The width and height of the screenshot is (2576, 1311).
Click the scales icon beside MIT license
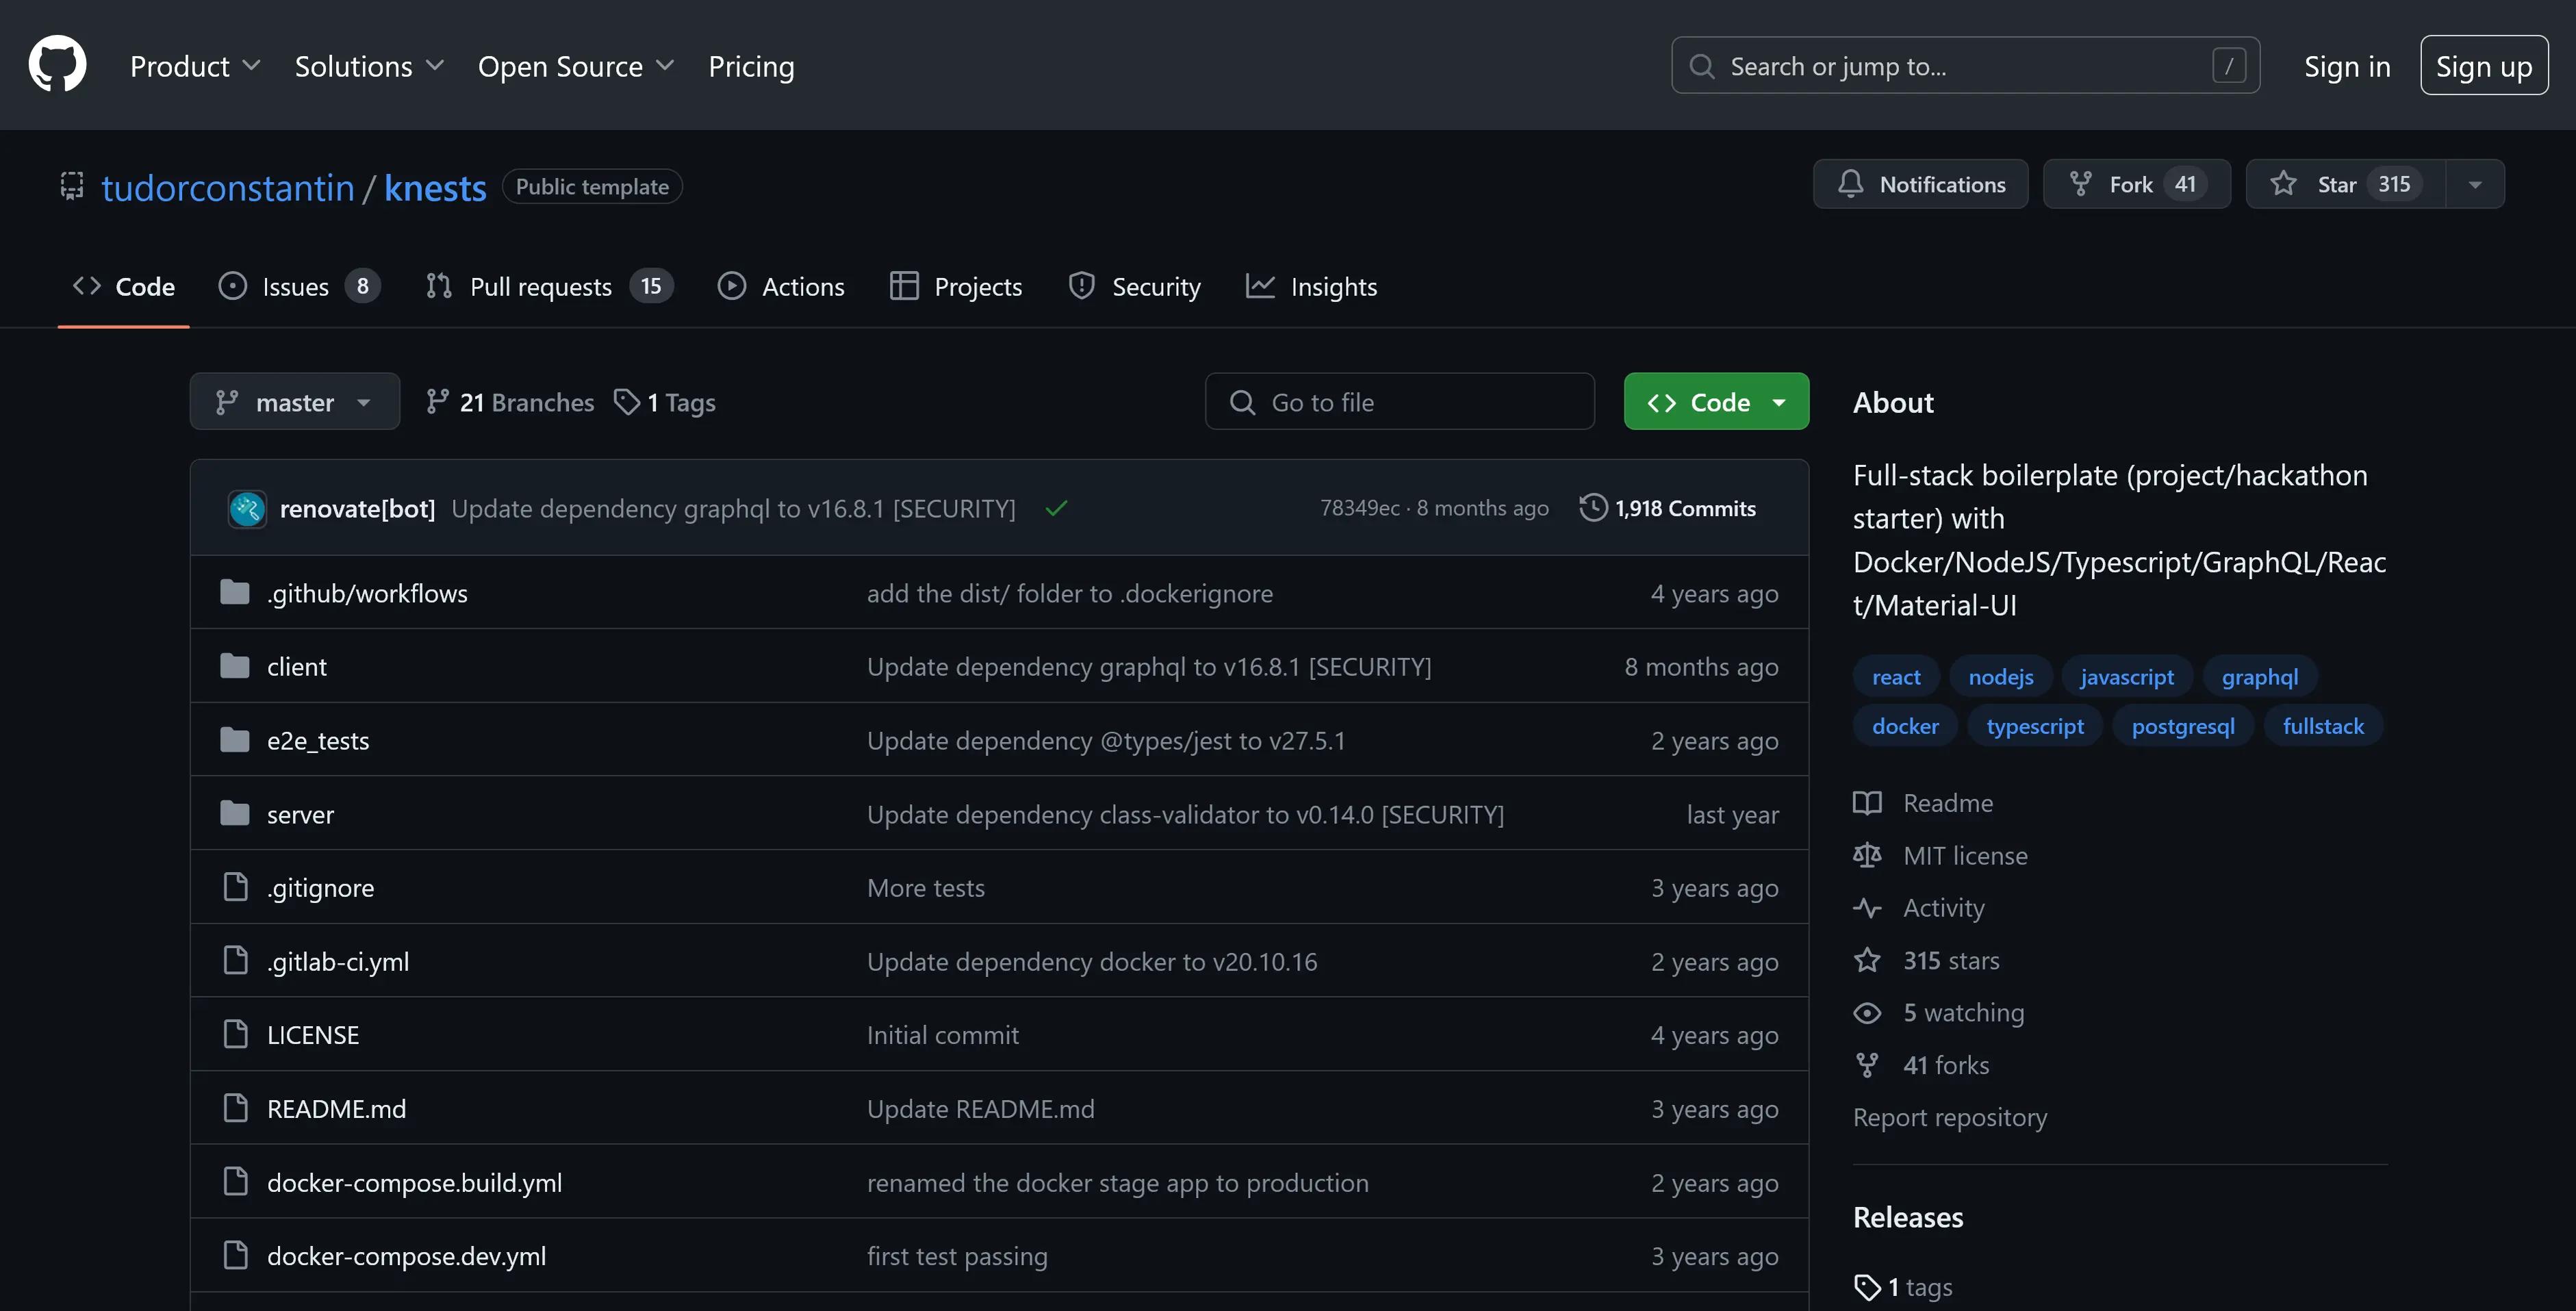pyautogui.click(x=1867, y=855)
